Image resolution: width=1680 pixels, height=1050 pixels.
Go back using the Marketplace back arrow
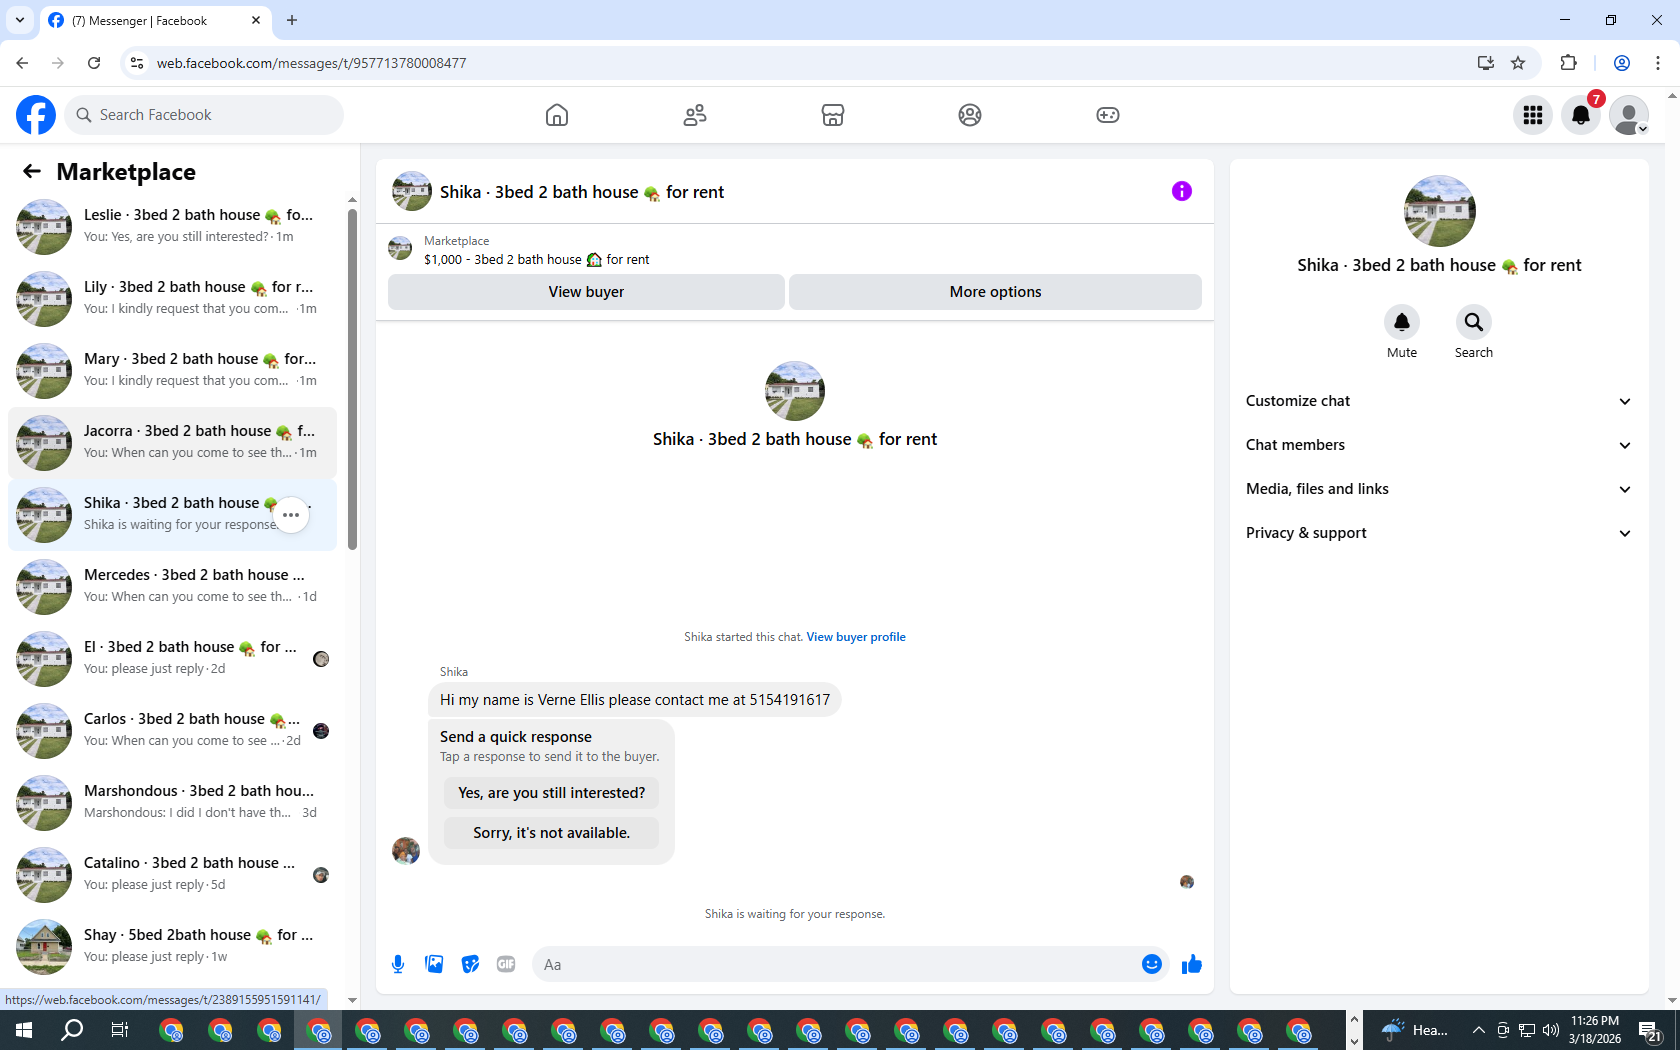pyautogui.click(x=32, y=172)
